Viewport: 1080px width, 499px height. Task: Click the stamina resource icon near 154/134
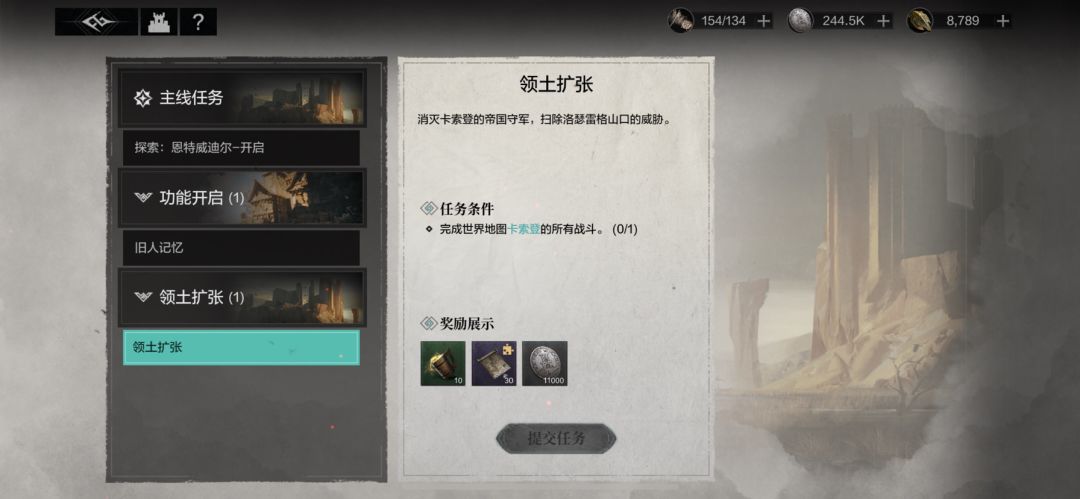pos(681,20)
